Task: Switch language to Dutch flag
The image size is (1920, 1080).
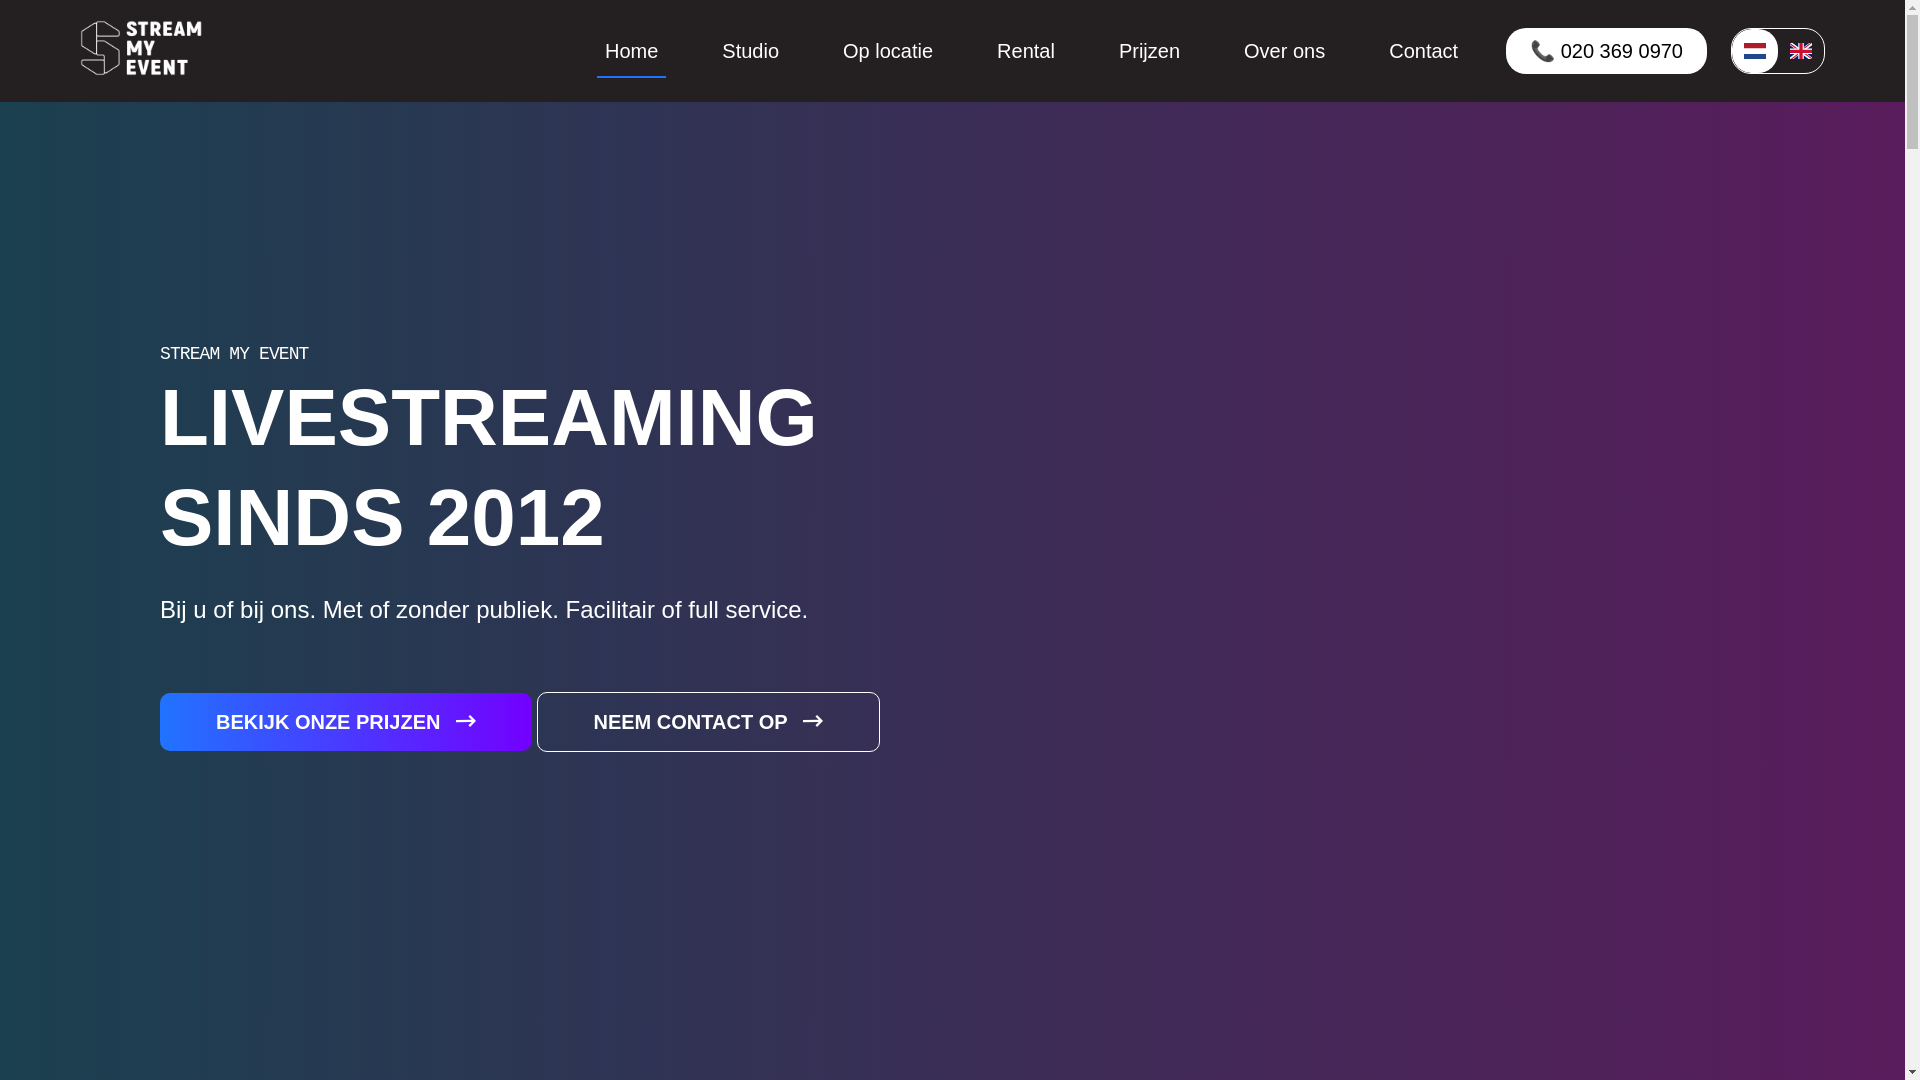Action: 1755,51
